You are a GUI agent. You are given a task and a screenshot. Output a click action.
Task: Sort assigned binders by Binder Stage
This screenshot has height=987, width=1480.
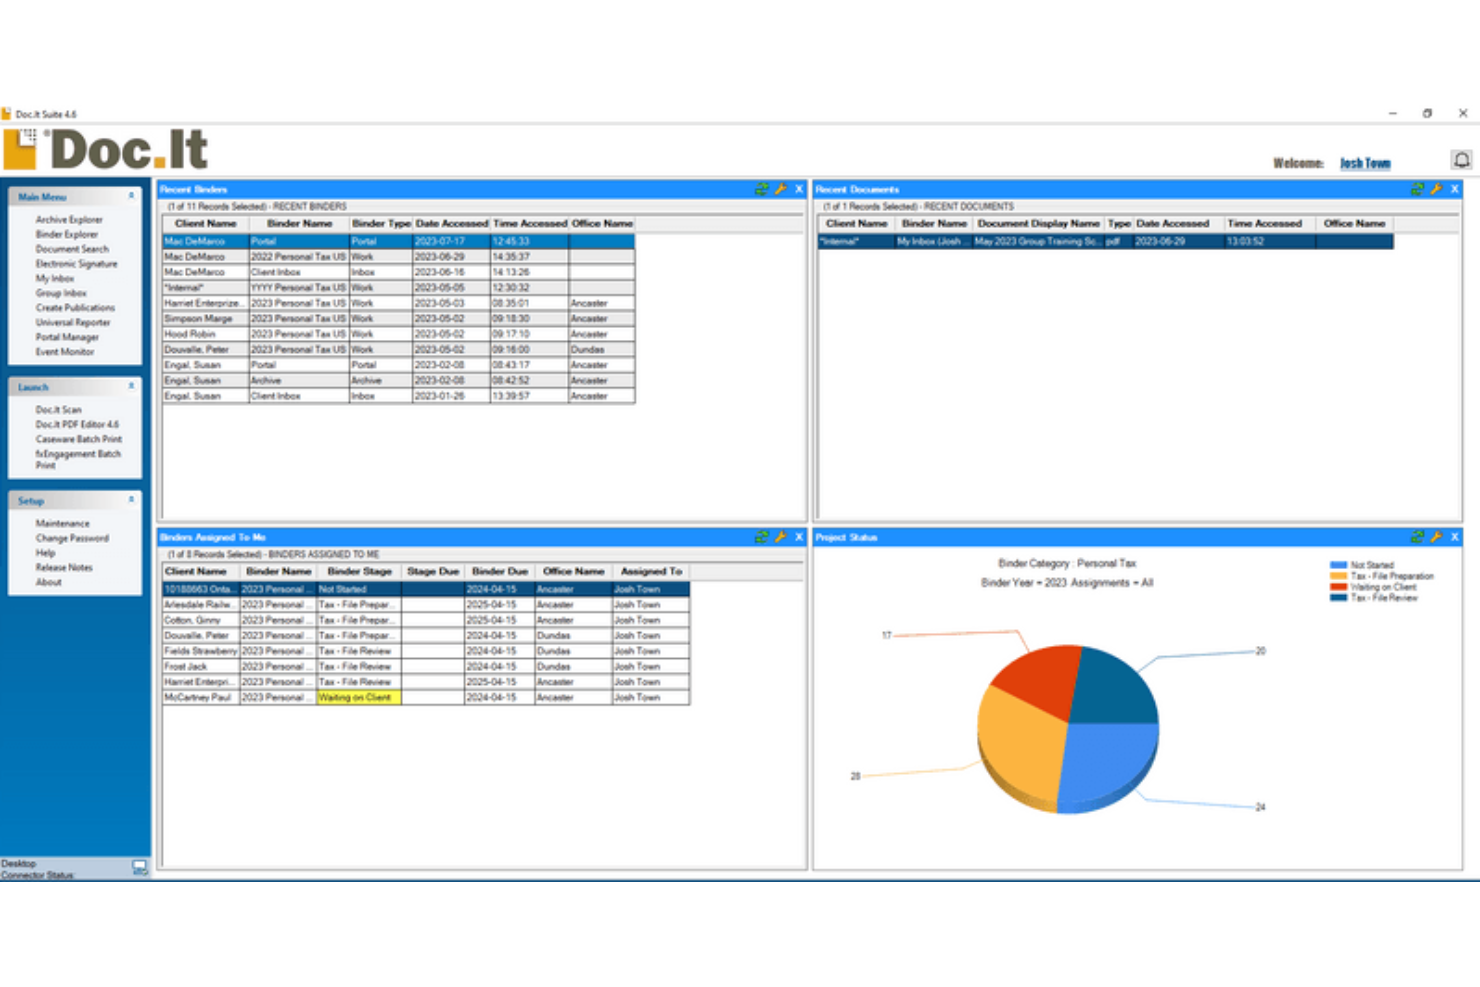click(x=359, y=572)
